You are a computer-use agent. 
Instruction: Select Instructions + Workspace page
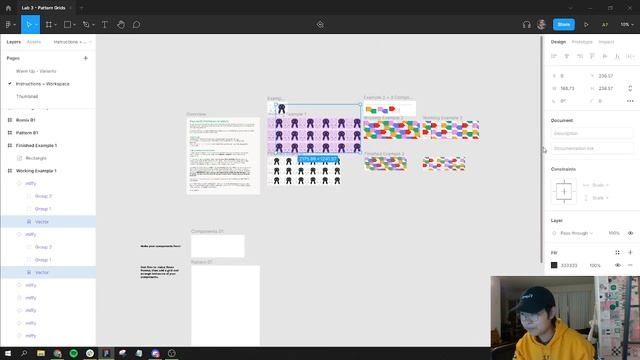point(42,84)
